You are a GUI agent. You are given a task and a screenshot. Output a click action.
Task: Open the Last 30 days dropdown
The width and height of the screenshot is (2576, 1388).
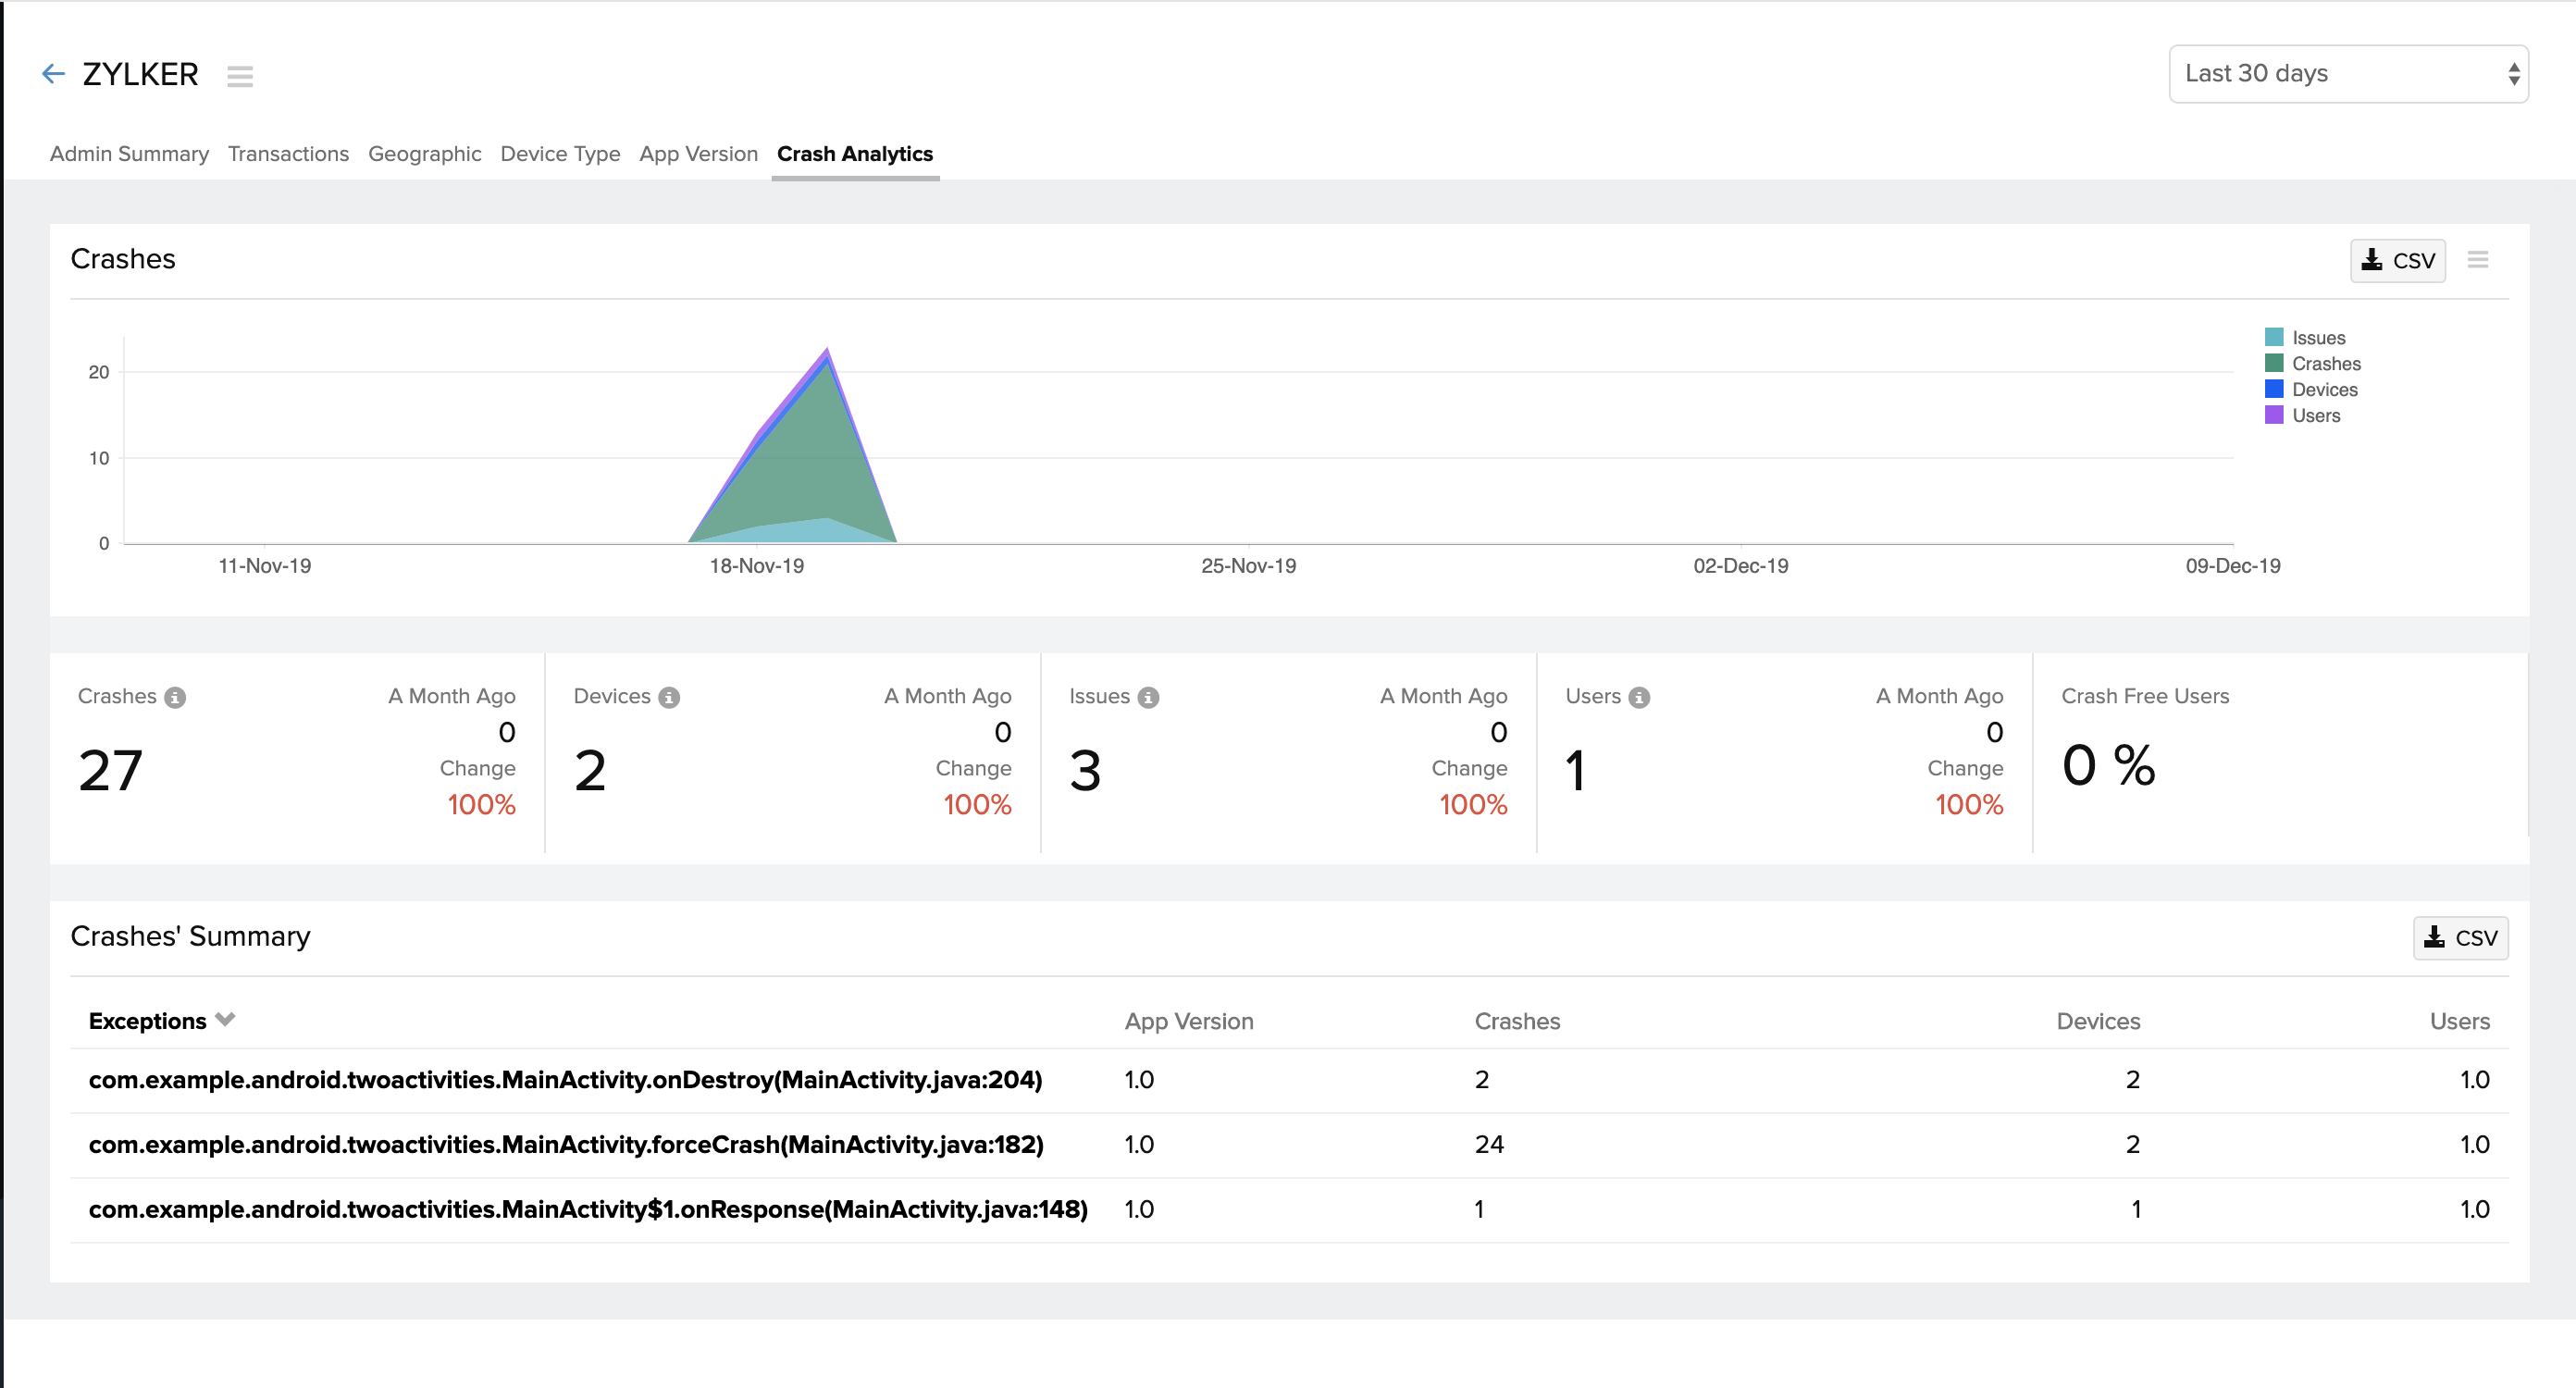2347,74
